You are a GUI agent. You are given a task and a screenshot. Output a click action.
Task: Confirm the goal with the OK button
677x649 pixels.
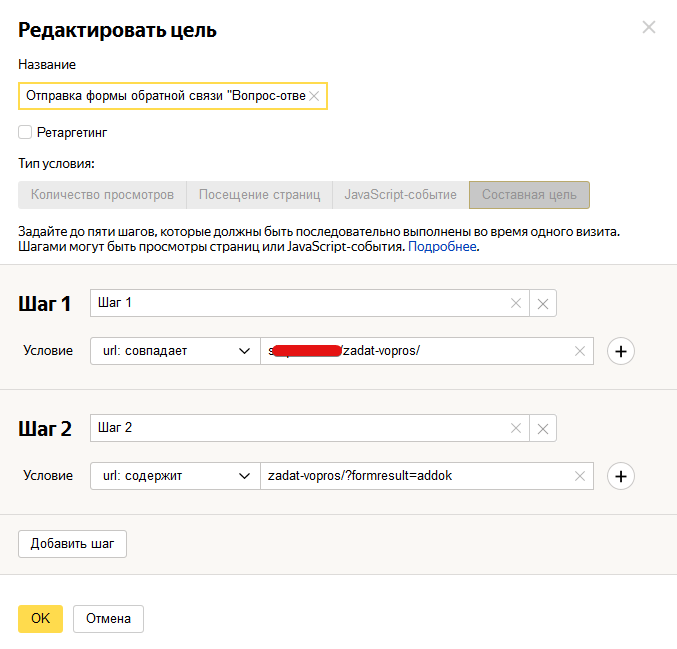click(40, 618)
